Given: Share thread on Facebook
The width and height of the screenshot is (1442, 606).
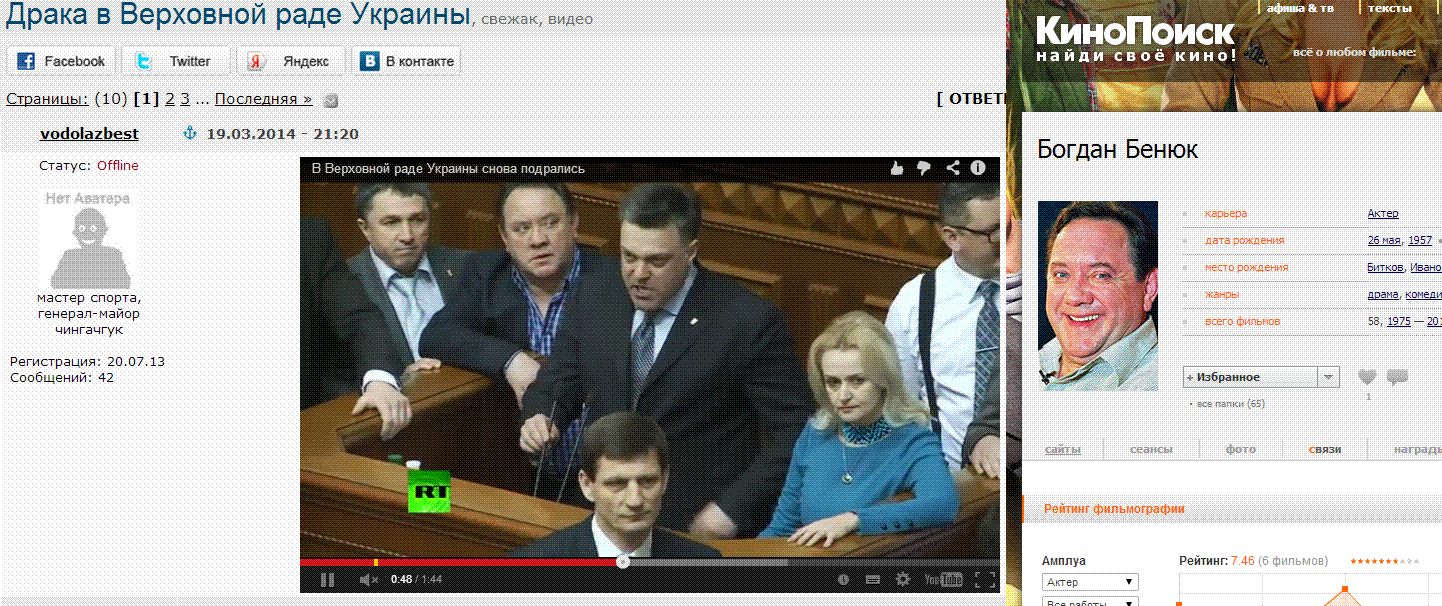Looking at the screenshot, I should (x=61, y=61).
